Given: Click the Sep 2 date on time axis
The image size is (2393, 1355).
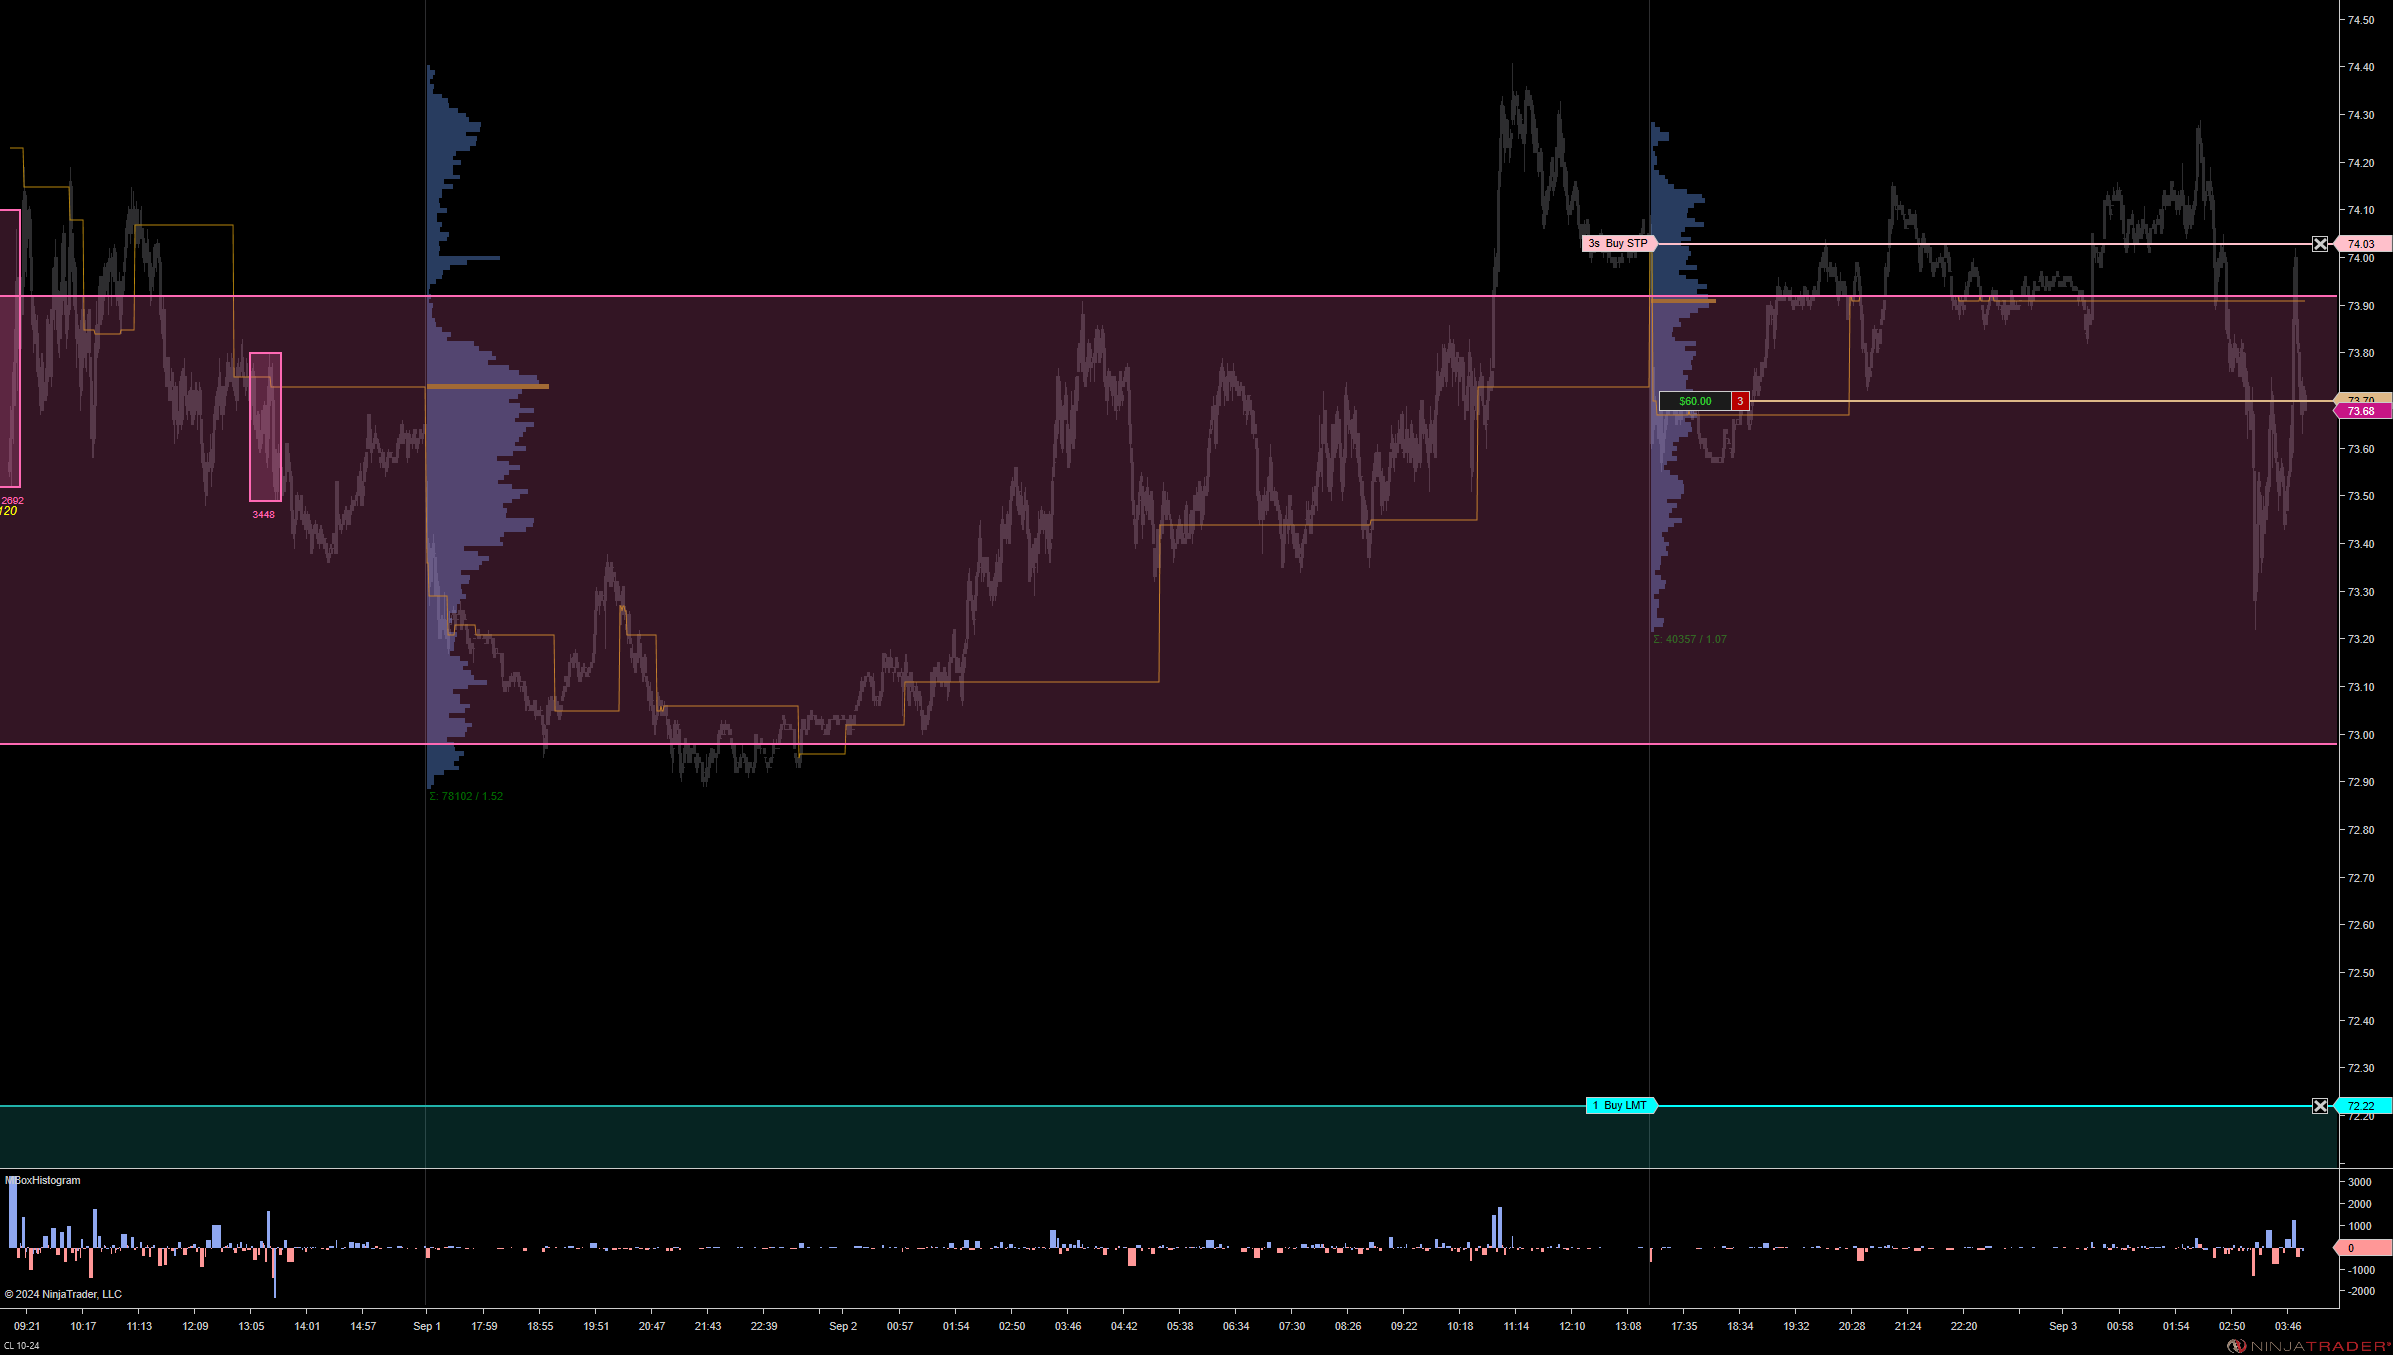Looking at the screenshot, I should pos(842,1326).
